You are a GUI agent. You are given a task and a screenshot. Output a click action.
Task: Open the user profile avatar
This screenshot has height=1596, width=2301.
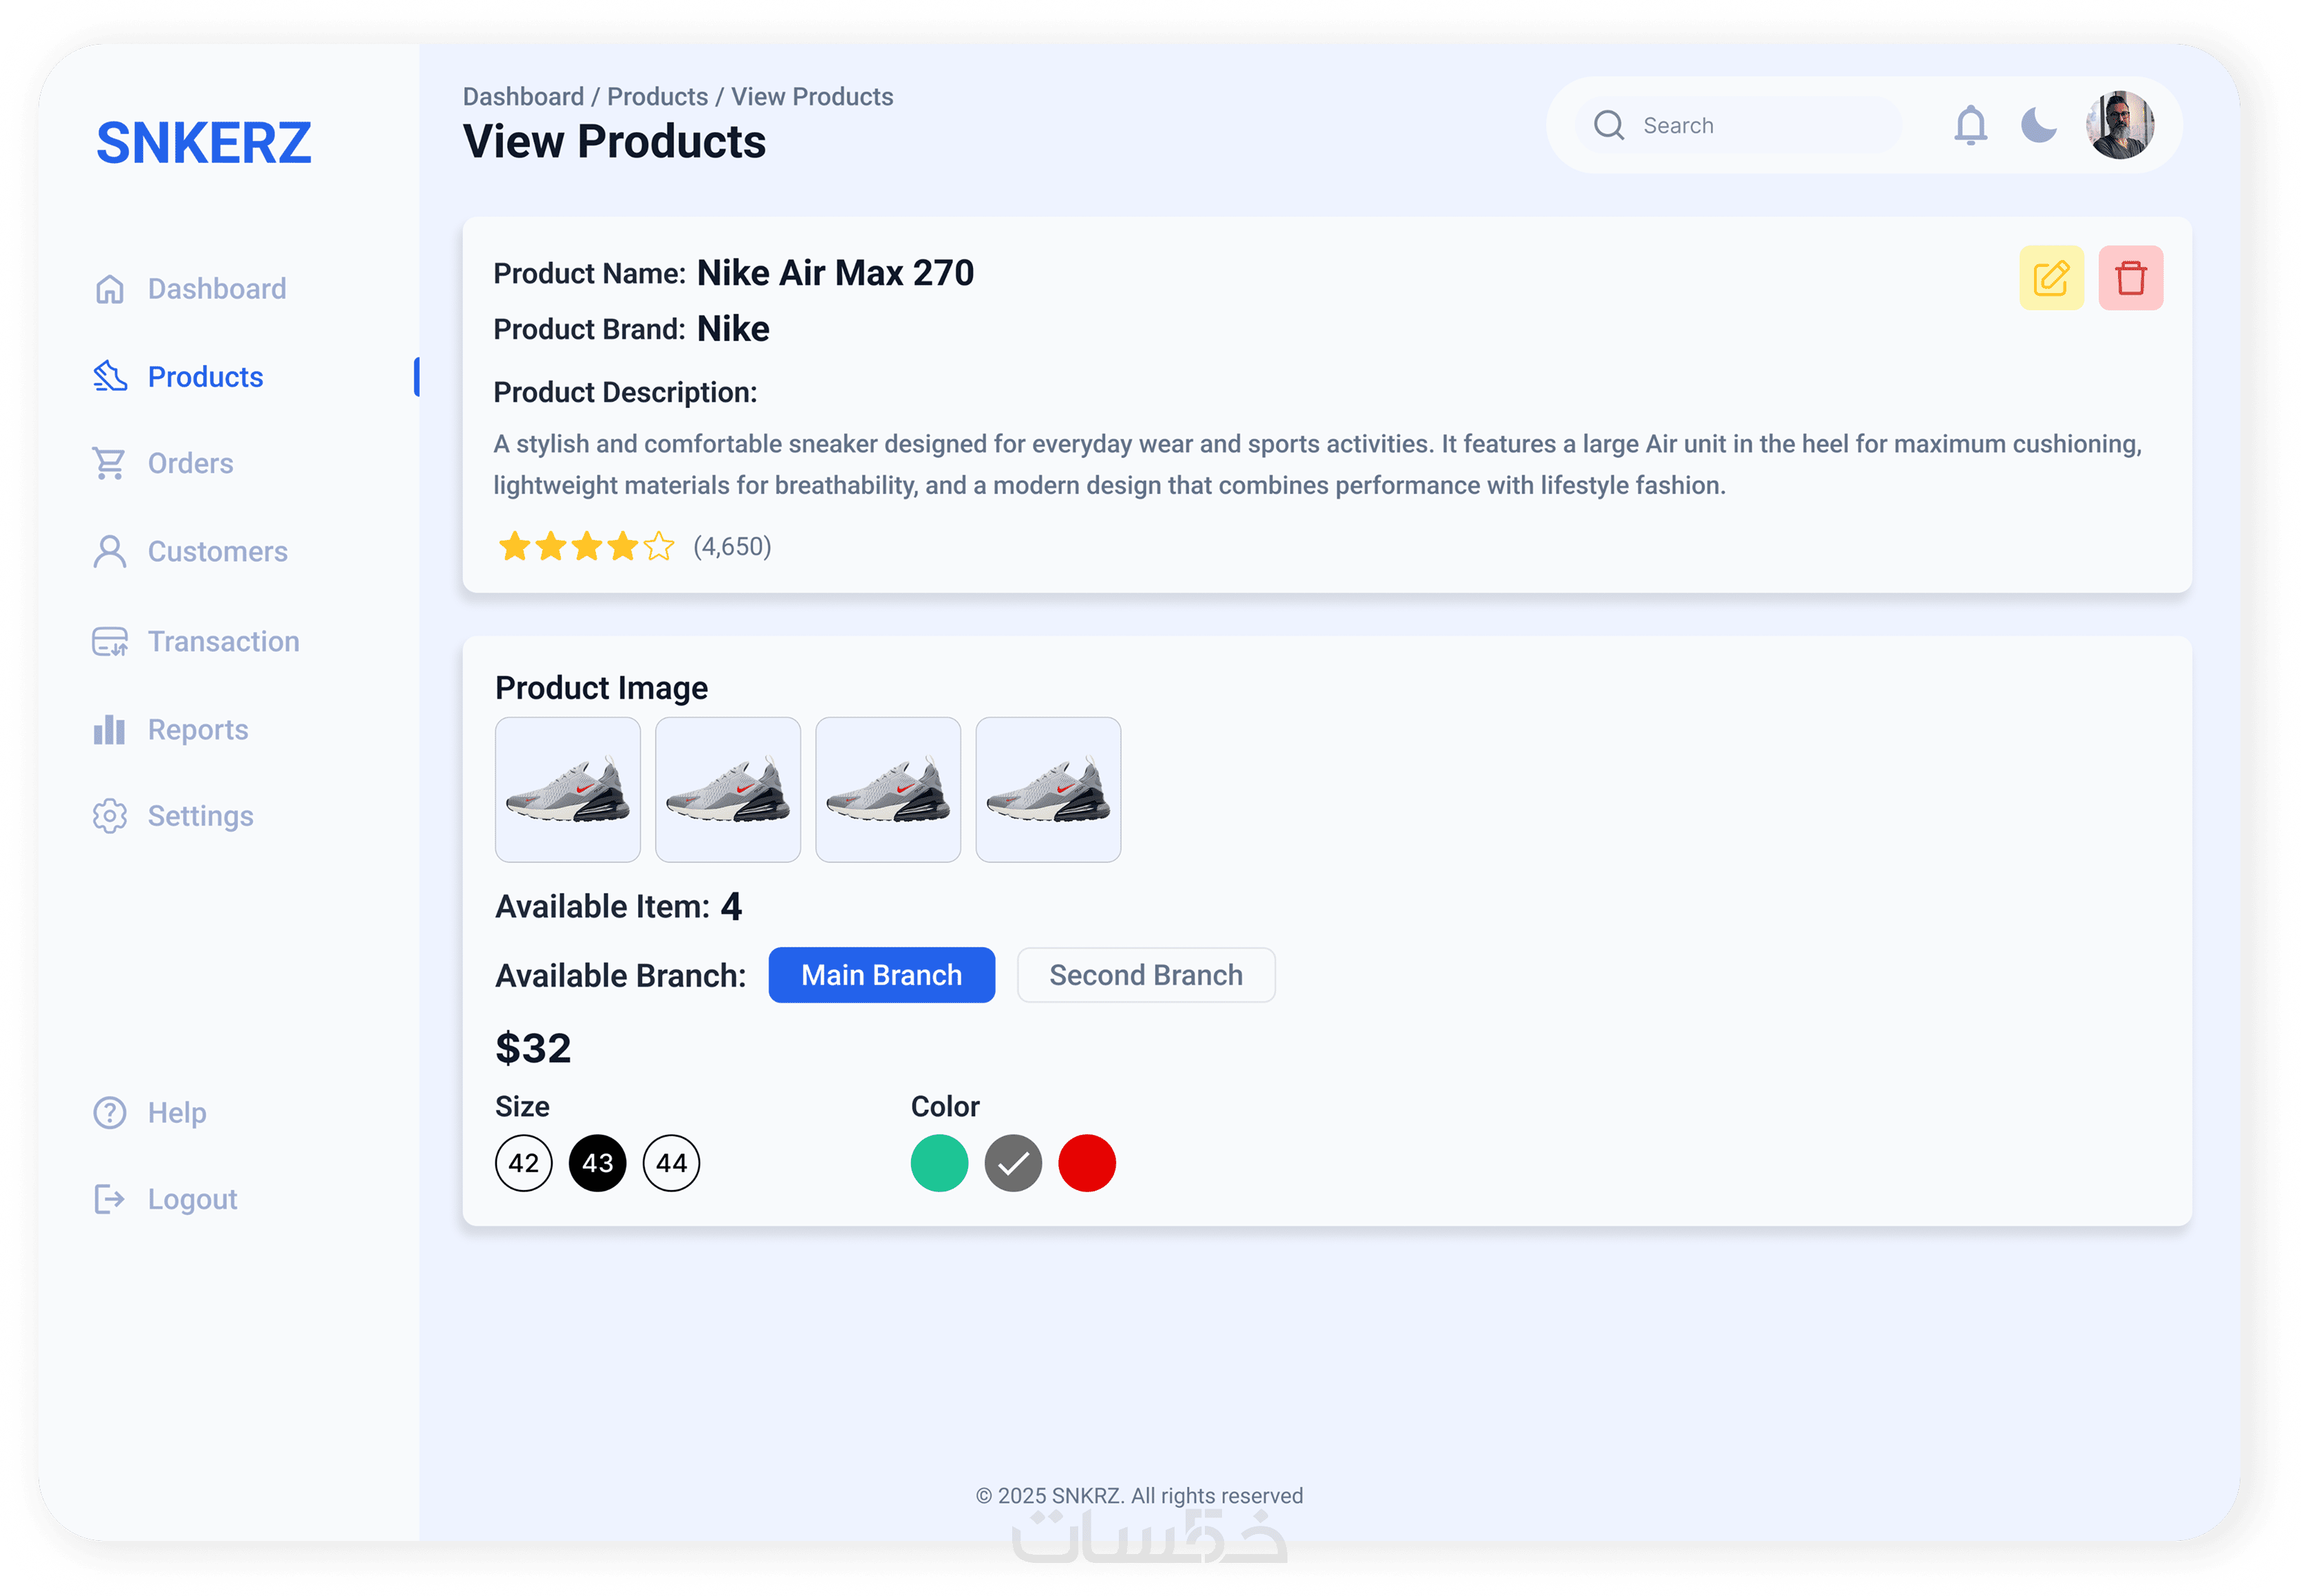tap(2119, 125)
